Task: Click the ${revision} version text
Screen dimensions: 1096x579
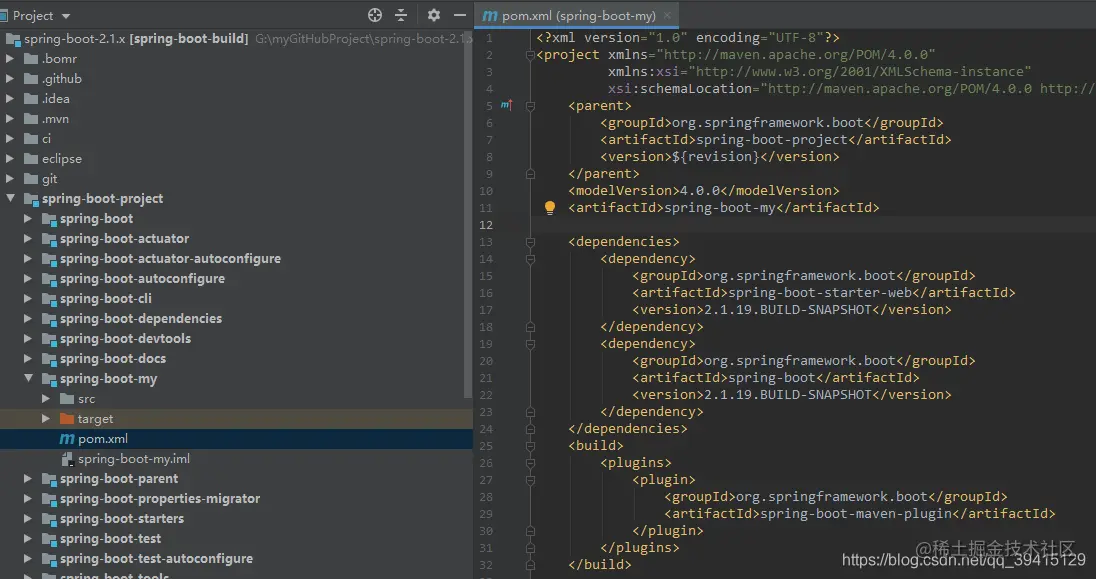Action: [716, 157]
